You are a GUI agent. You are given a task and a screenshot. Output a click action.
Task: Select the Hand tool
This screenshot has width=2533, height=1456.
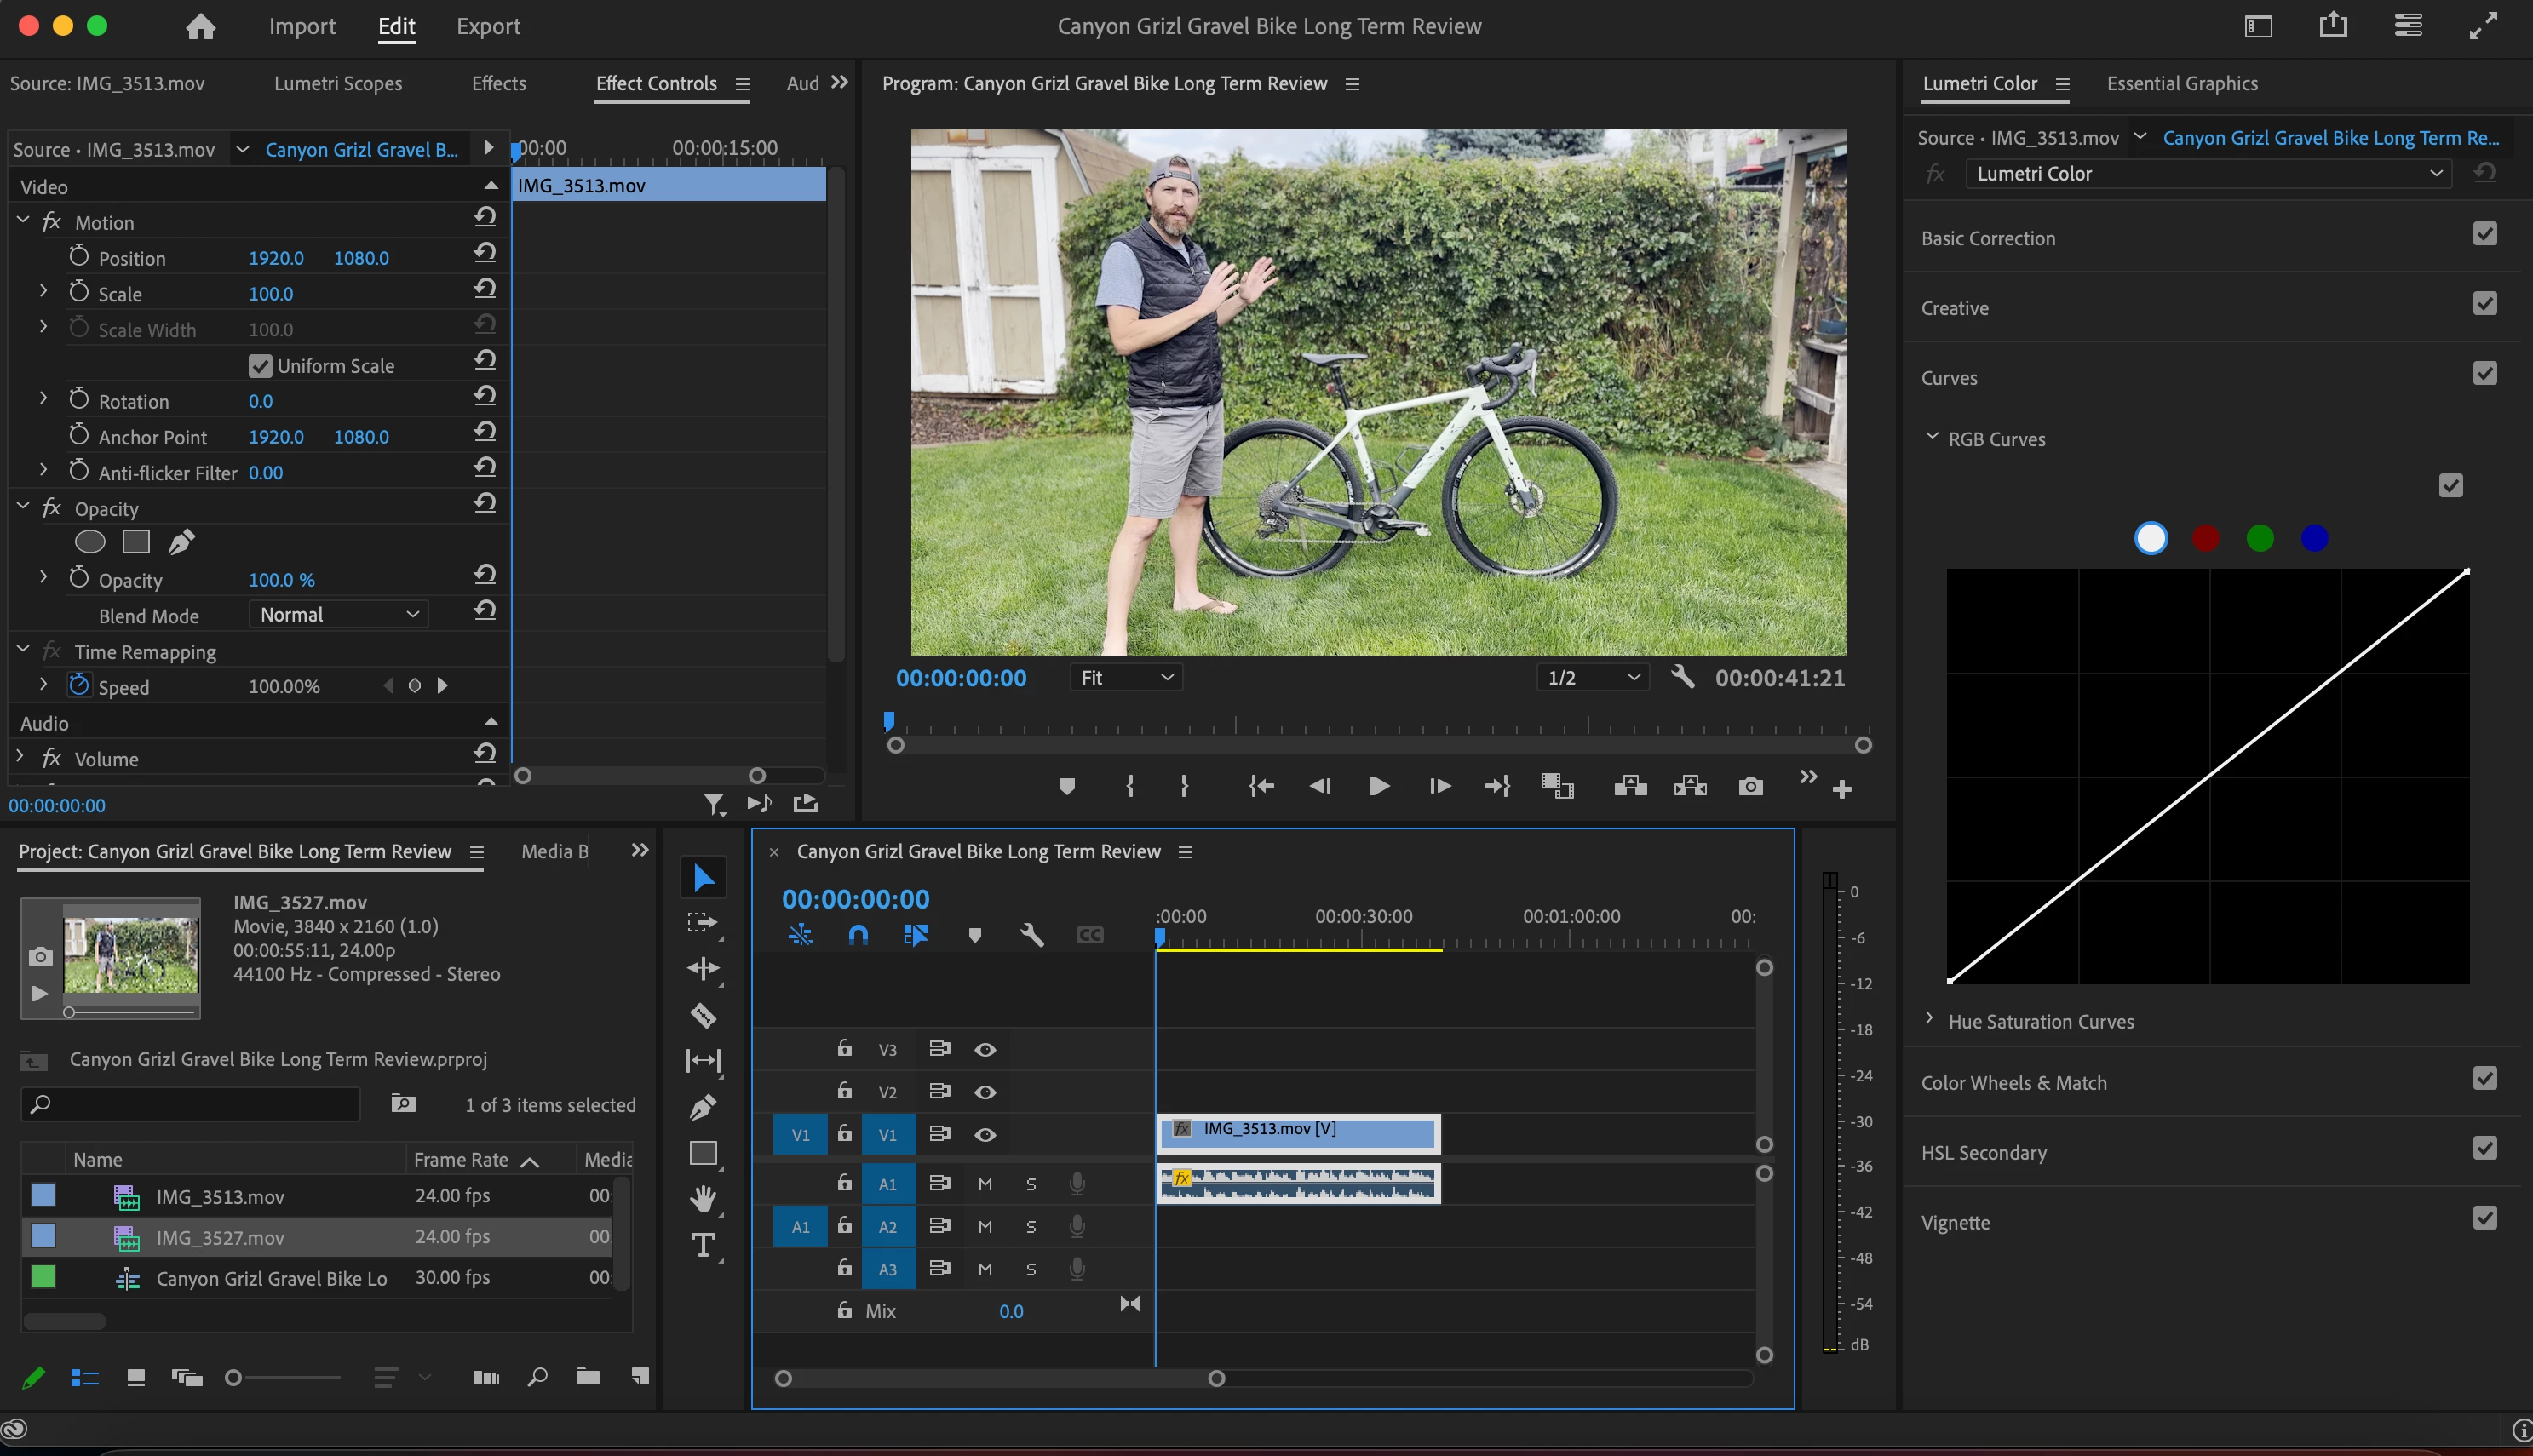pyautogui.click(x=703, y=1198)
